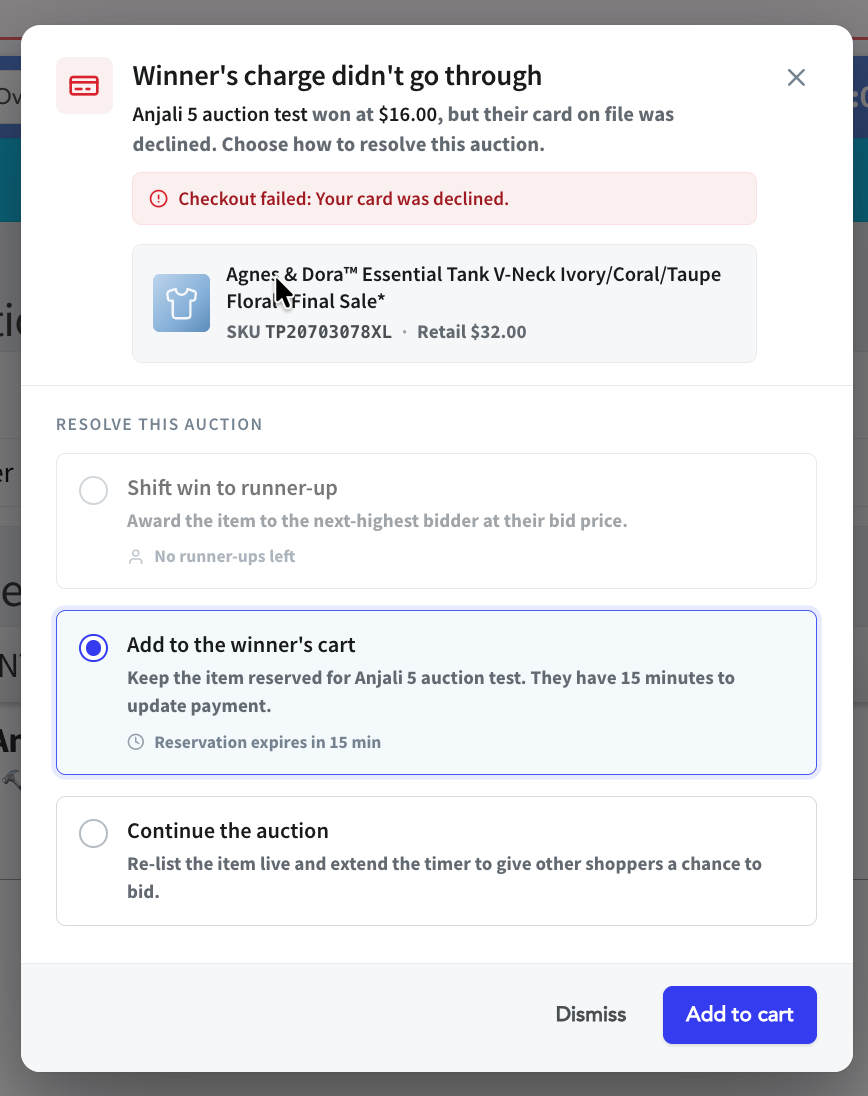Screen dimensions: 868x1096
Task: Click the blue t-shirt product thumbnail
Action: (182, 303)
